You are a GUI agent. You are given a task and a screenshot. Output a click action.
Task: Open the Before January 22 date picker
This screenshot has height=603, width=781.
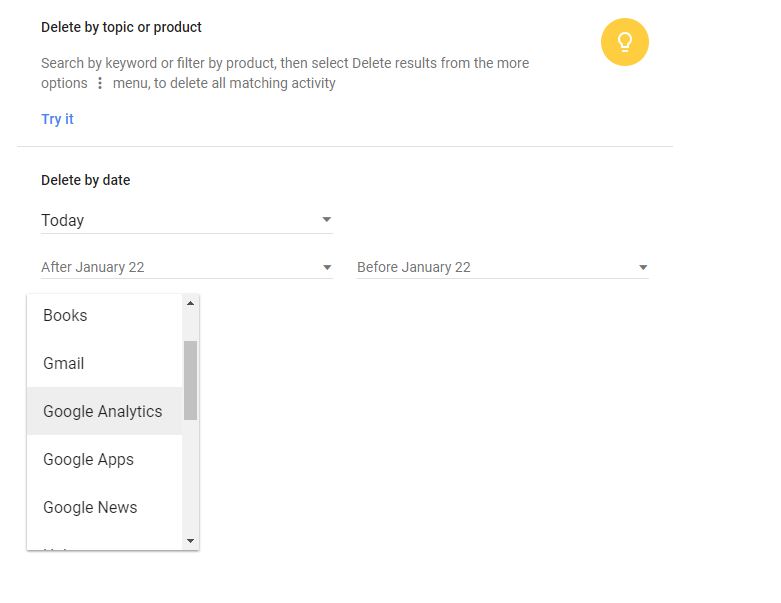point(500,267)
